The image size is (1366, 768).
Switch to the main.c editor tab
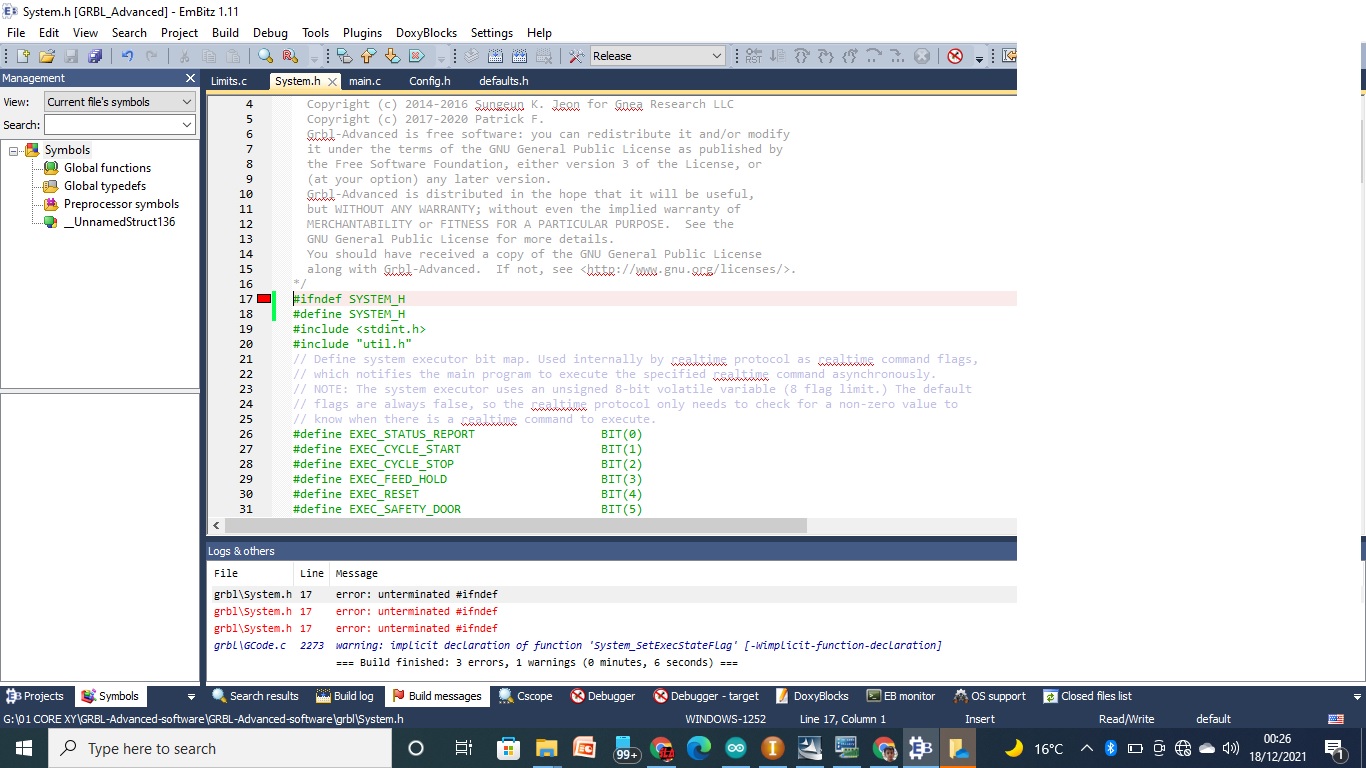click(x=365, y=81)
